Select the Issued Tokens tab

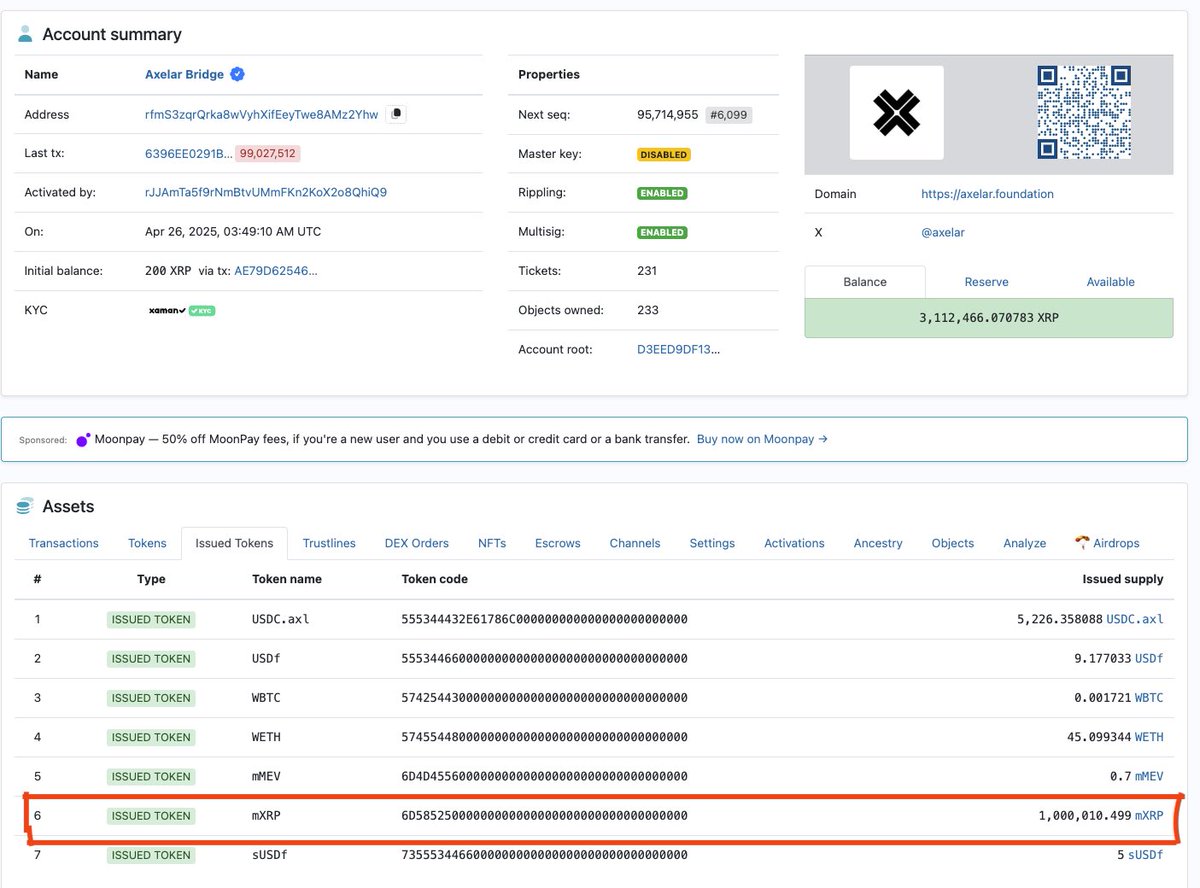(x=234, y=543)
